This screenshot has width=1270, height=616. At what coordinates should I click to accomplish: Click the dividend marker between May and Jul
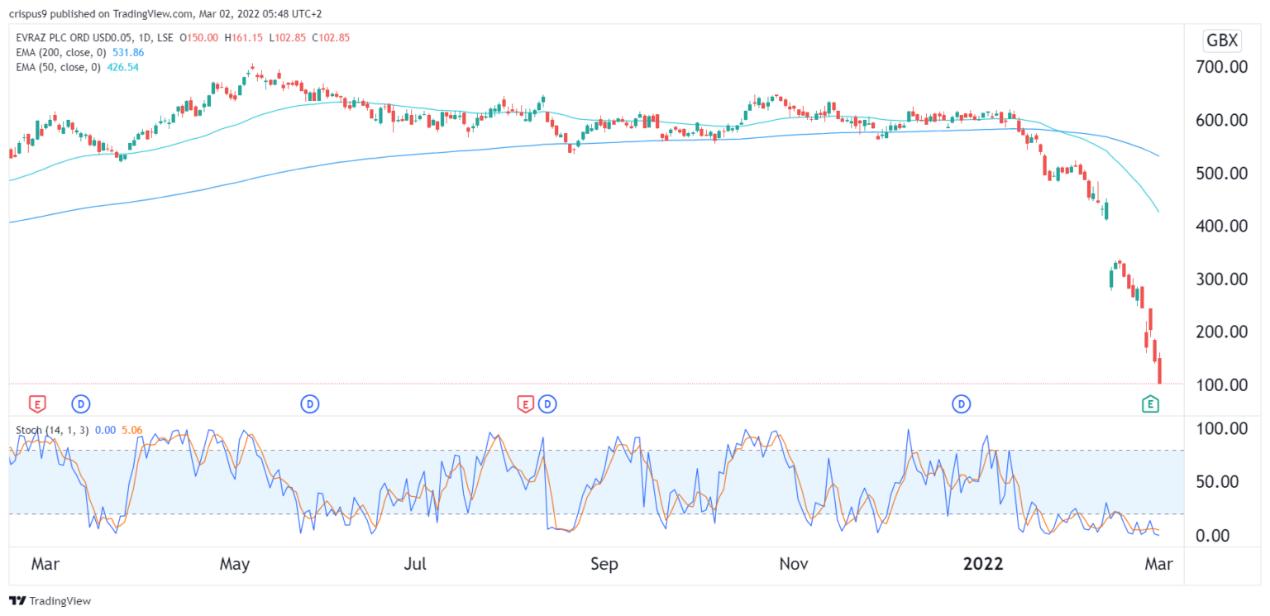310,404
